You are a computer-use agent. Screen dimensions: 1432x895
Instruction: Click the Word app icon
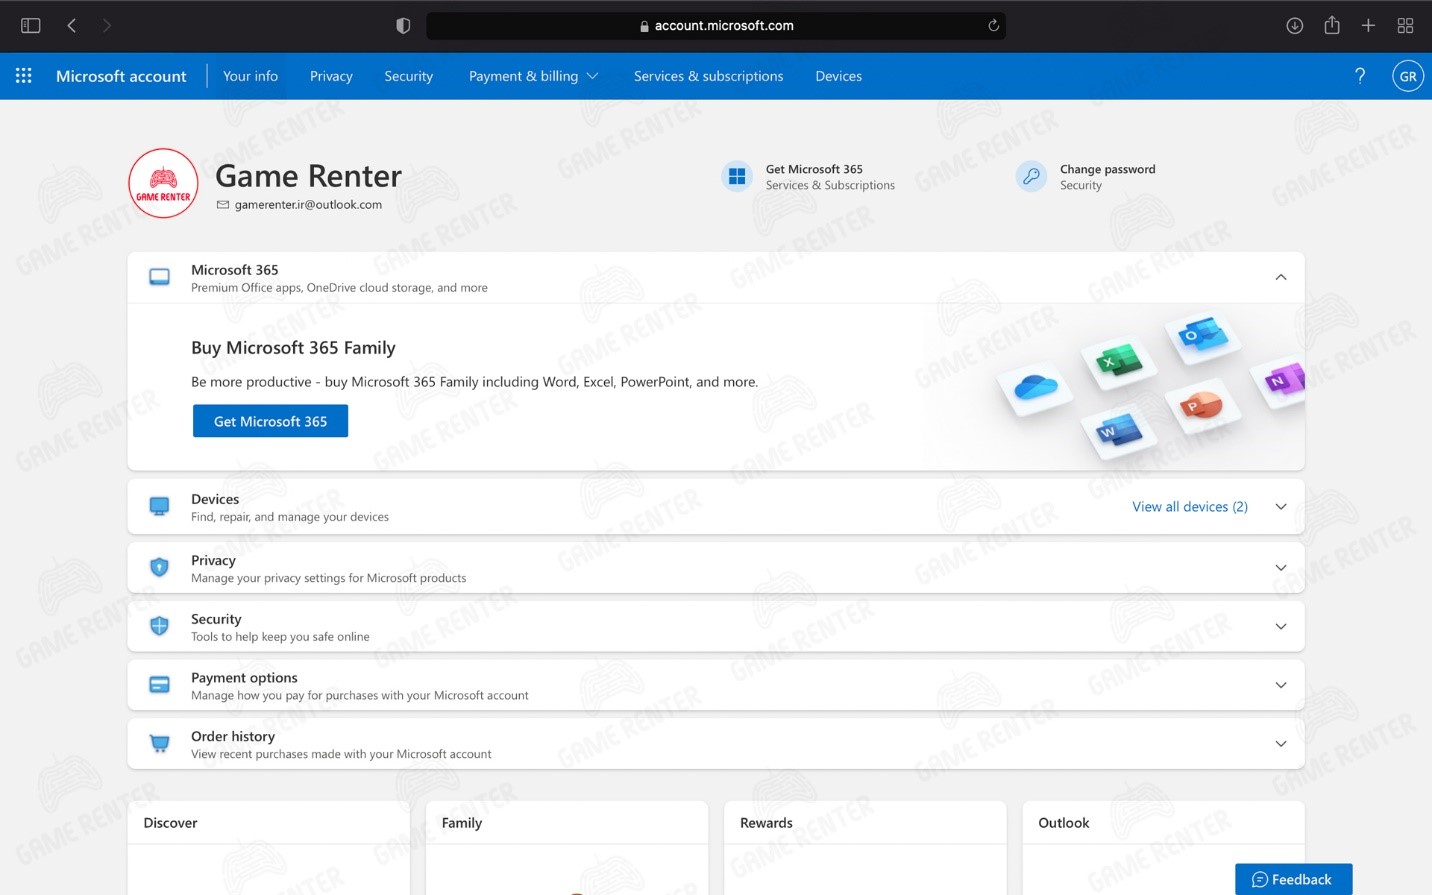[1119, 431]
